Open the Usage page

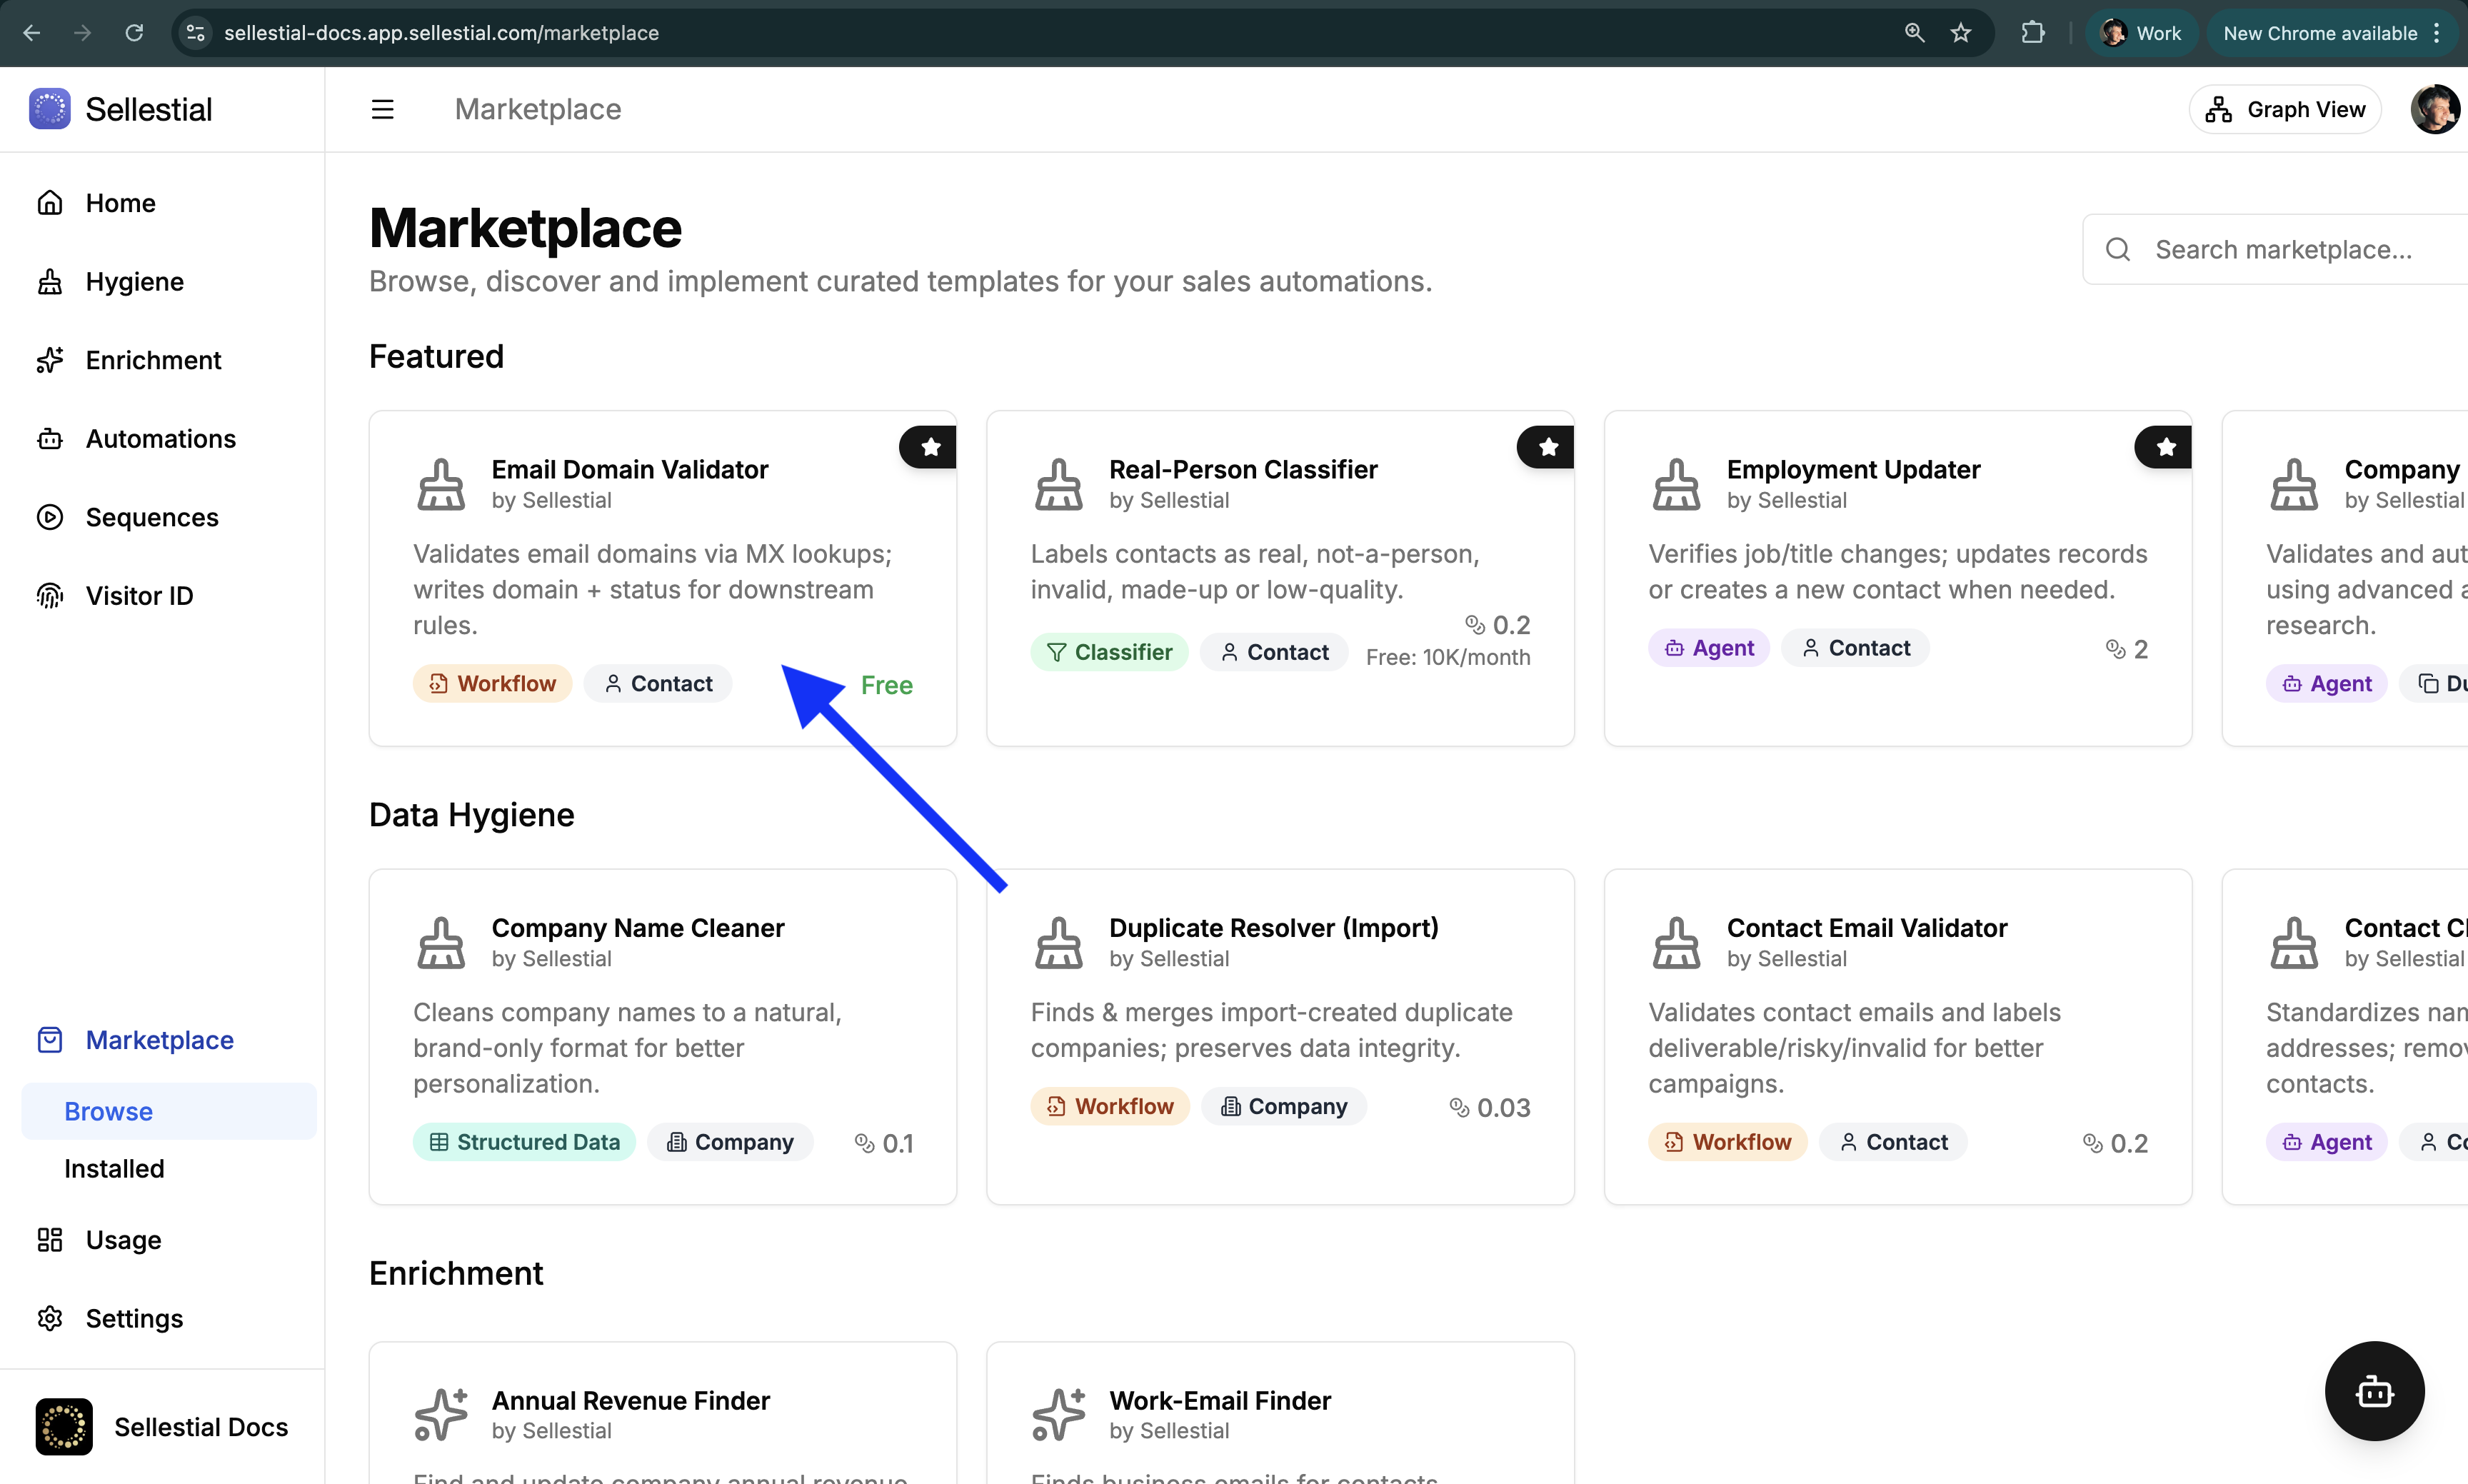(x=123, y=1239)
